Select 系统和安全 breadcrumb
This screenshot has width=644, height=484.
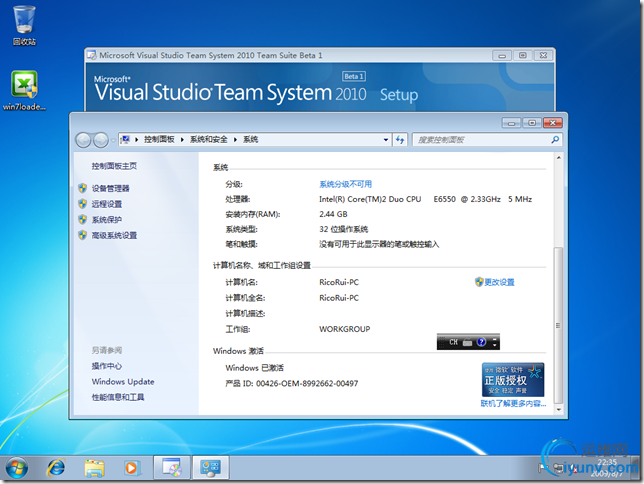click(x=208, y=140)
